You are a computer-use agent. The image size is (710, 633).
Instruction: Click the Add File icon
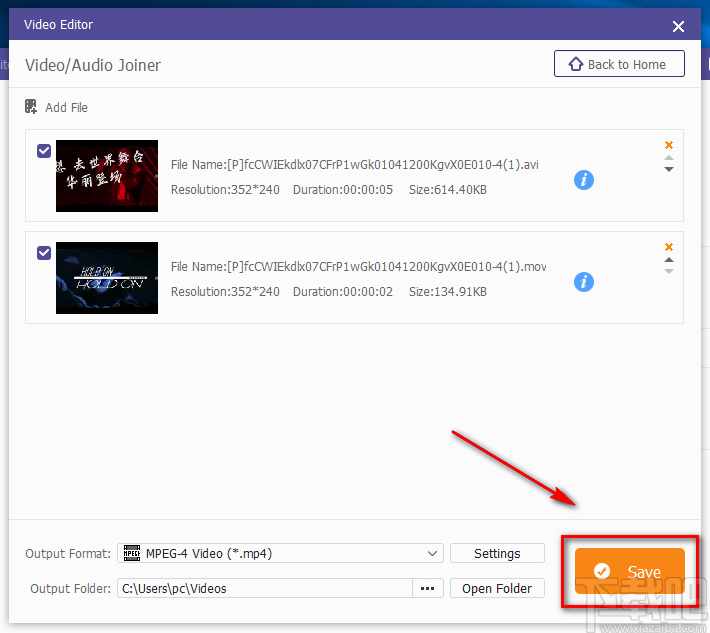[30, 107]
